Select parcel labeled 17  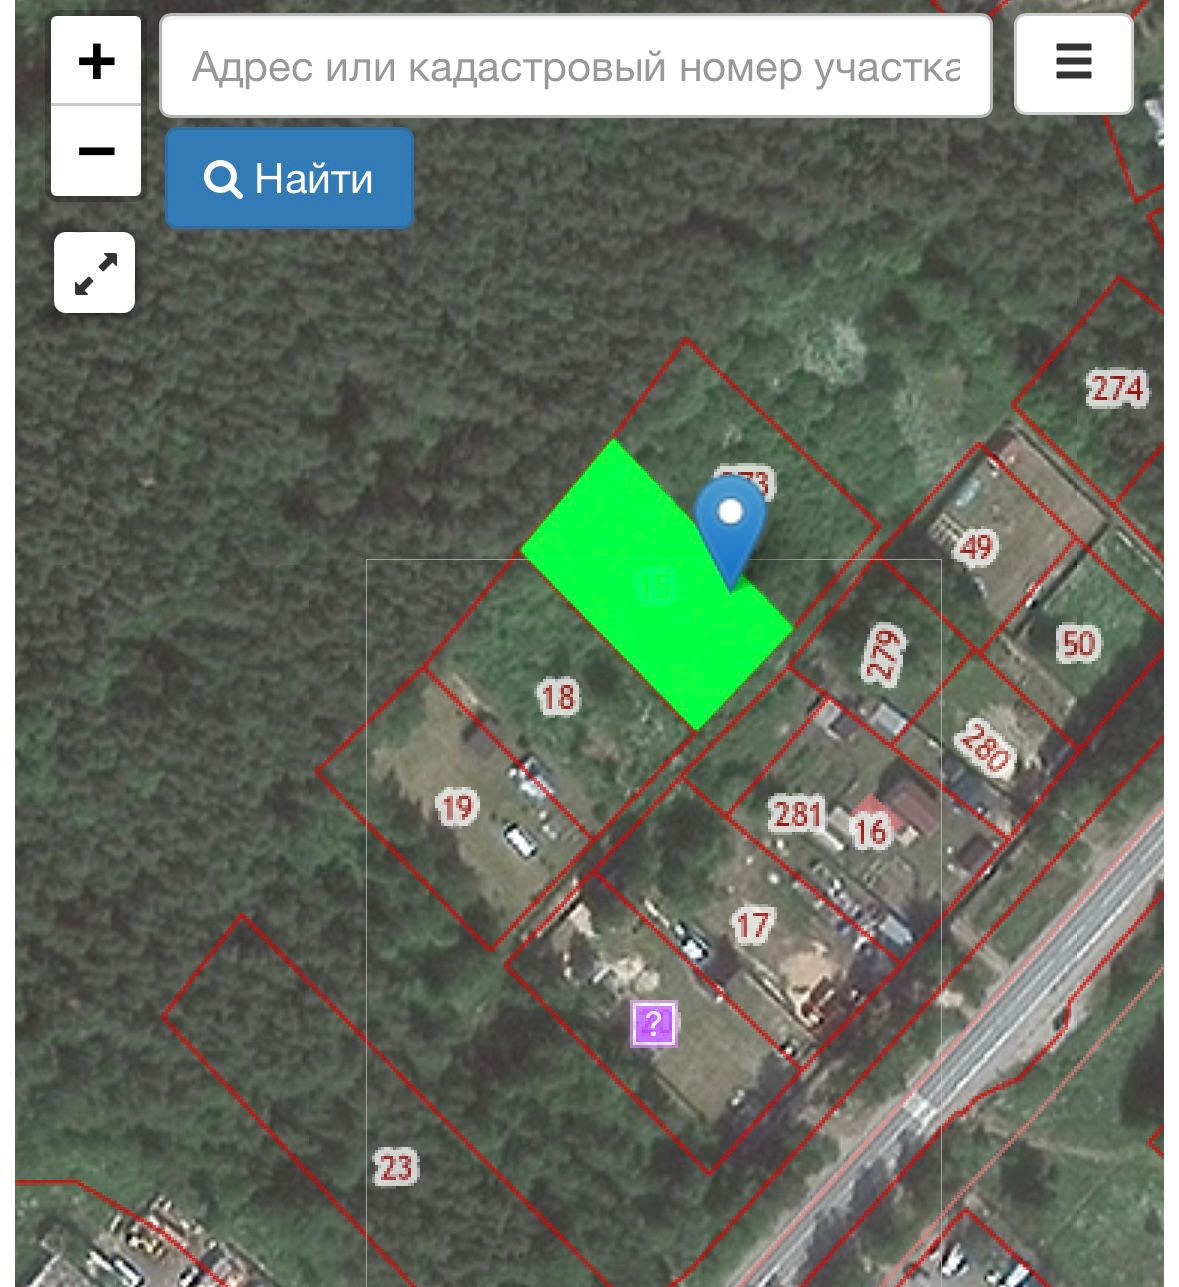pos(753,926)
